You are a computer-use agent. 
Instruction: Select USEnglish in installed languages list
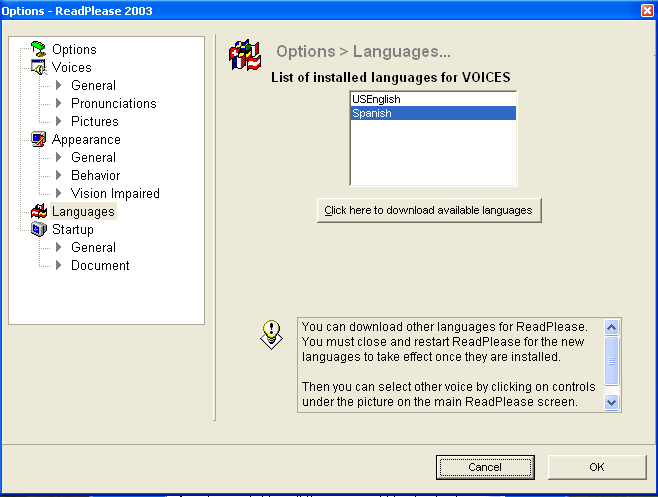point(433,99)
